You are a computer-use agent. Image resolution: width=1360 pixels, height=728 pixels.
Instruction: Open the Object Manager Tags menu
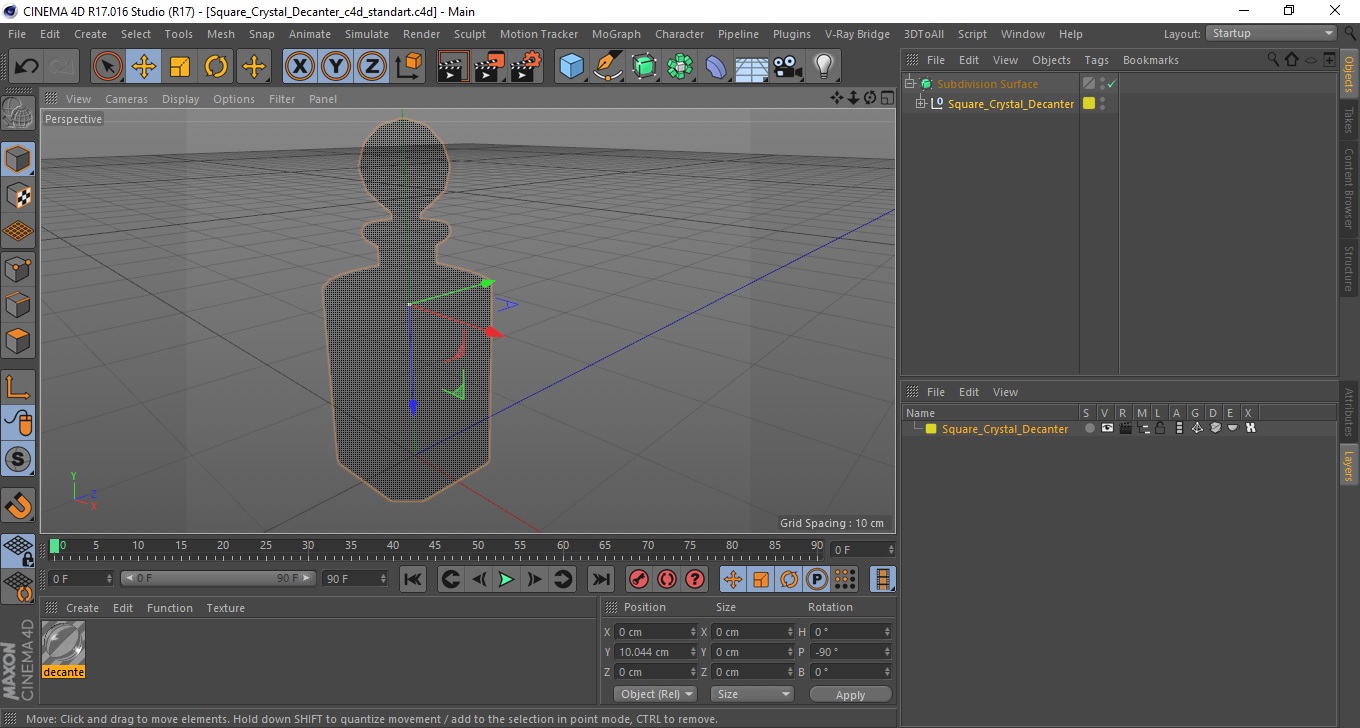click(x=1096, y=60)
